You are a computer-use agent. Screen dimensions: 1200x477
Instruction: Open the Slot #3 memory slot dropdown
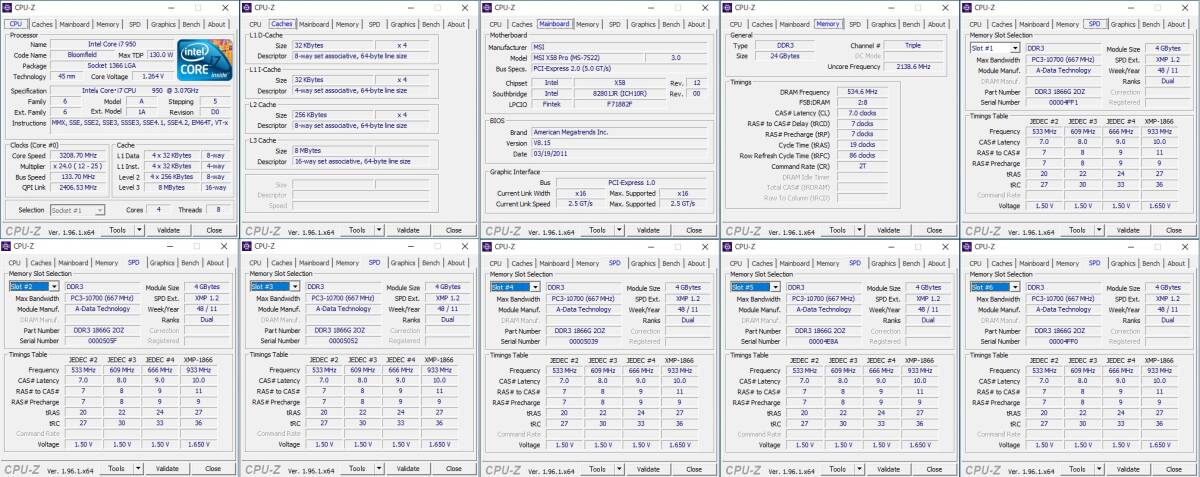295,286
